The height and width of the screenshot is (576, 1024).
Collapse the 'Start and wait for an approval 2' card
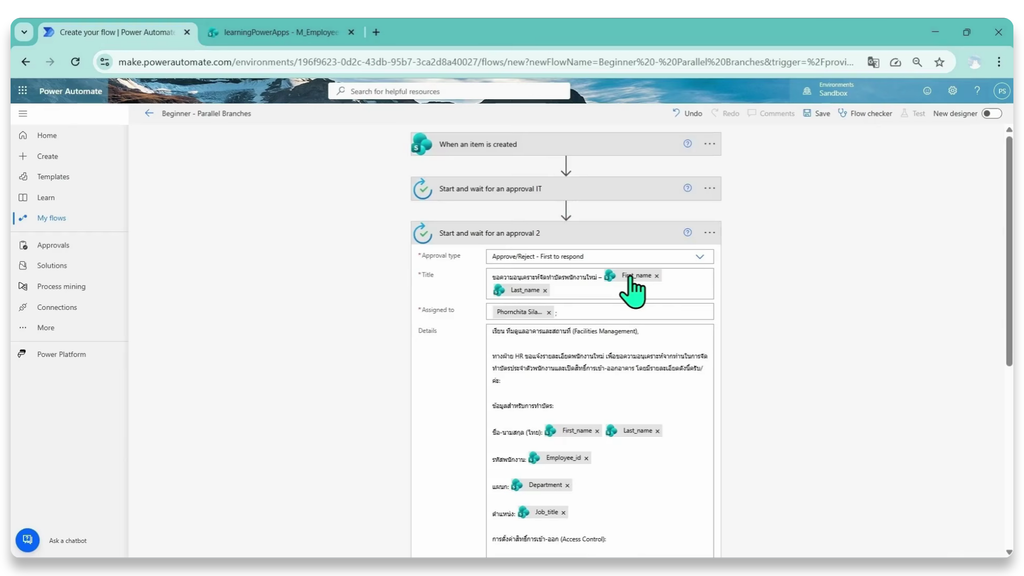coord(566,233)
